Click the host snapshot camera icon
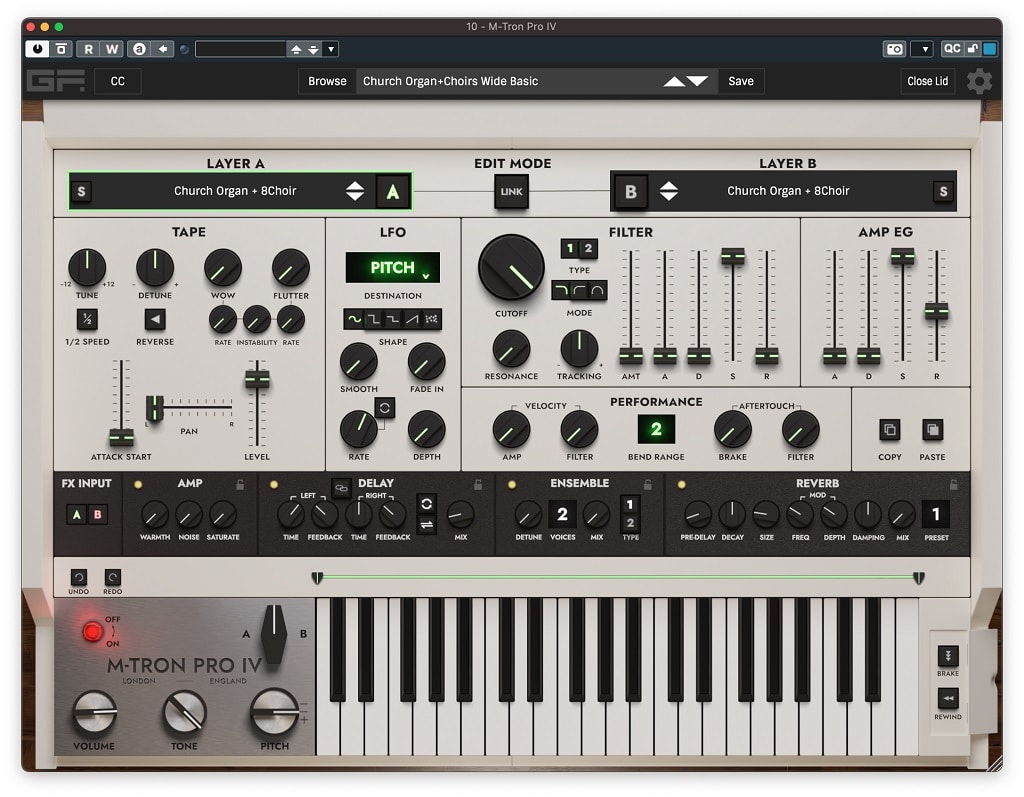Screen dimensions: 1024x797 point(894,49)
